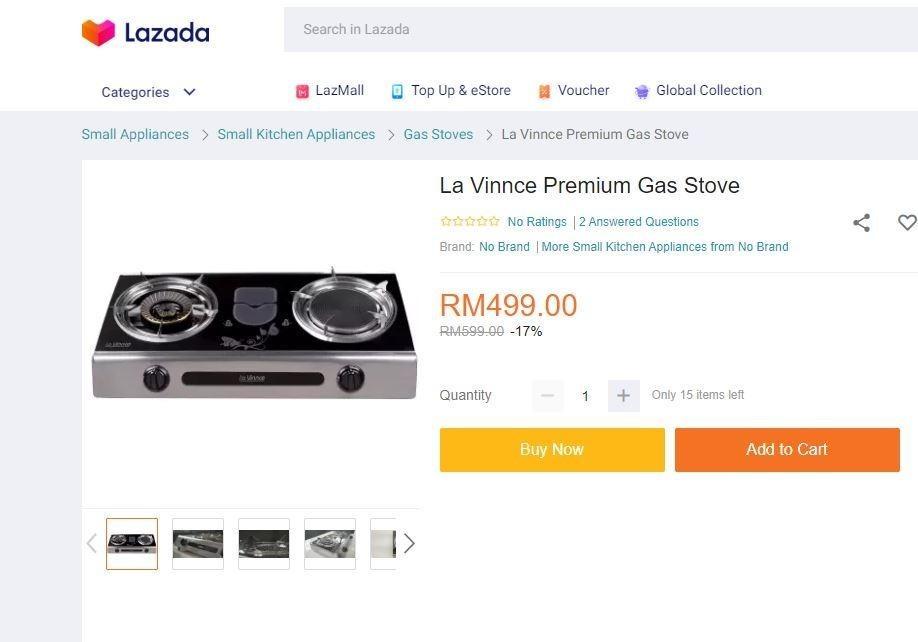Click the Search in Lazada field
This screenshot has width=918, height=642.
pos(600,29)
